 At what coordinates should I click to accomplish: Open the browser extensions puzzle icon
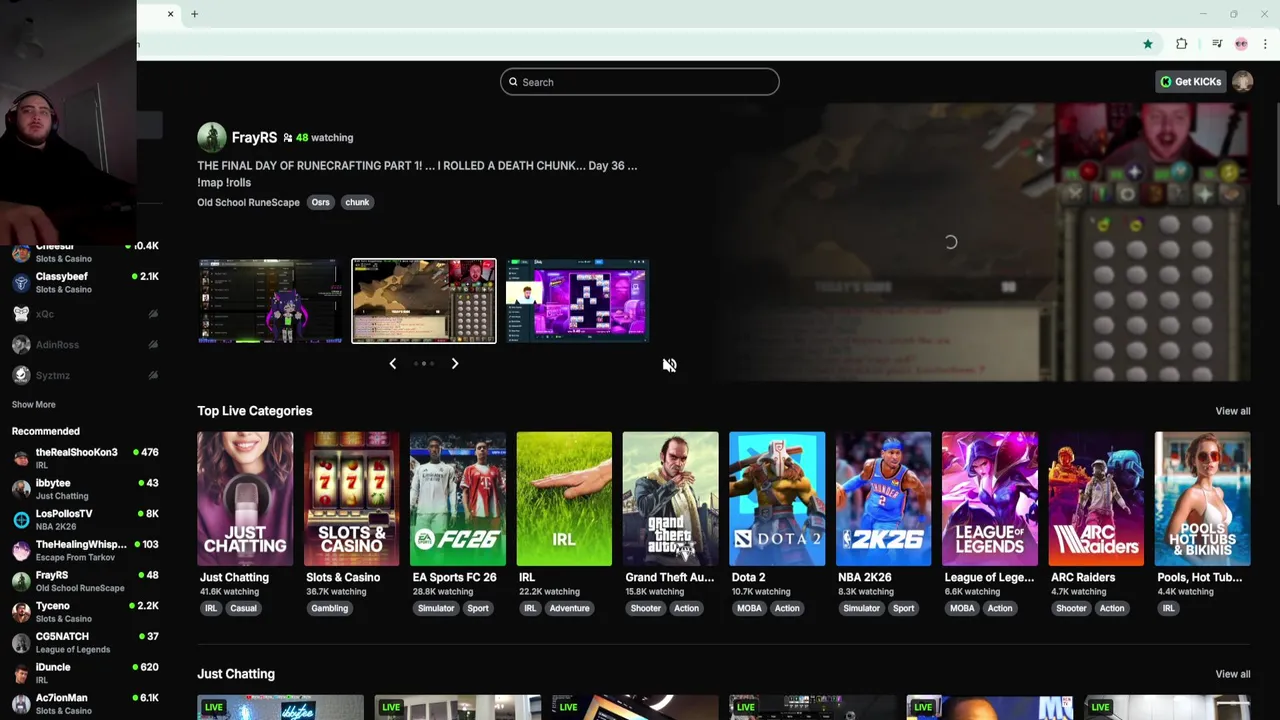1182,44
